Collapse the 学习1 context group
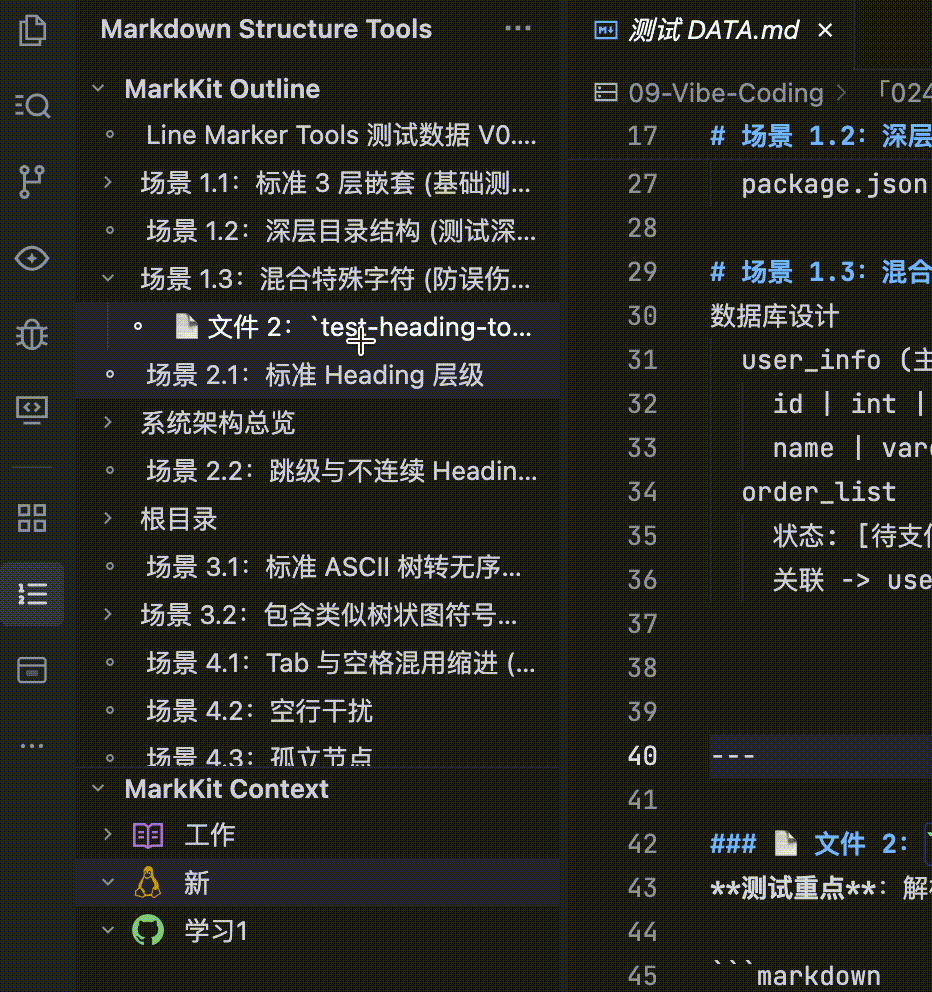The width and height of the screenshot is (932, 992). 108,930
